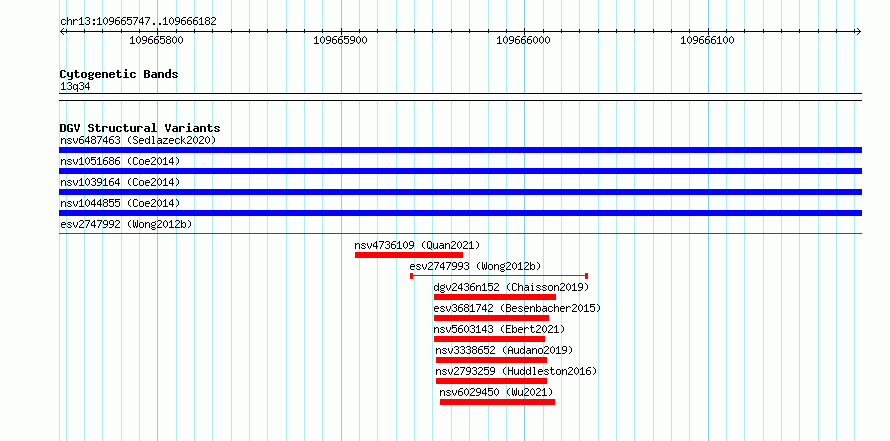The image size is (890, 441).
Task: Open nsv2793259 (Huddleston2016) label
Action: pyautogui.click(x=517, y=371)
